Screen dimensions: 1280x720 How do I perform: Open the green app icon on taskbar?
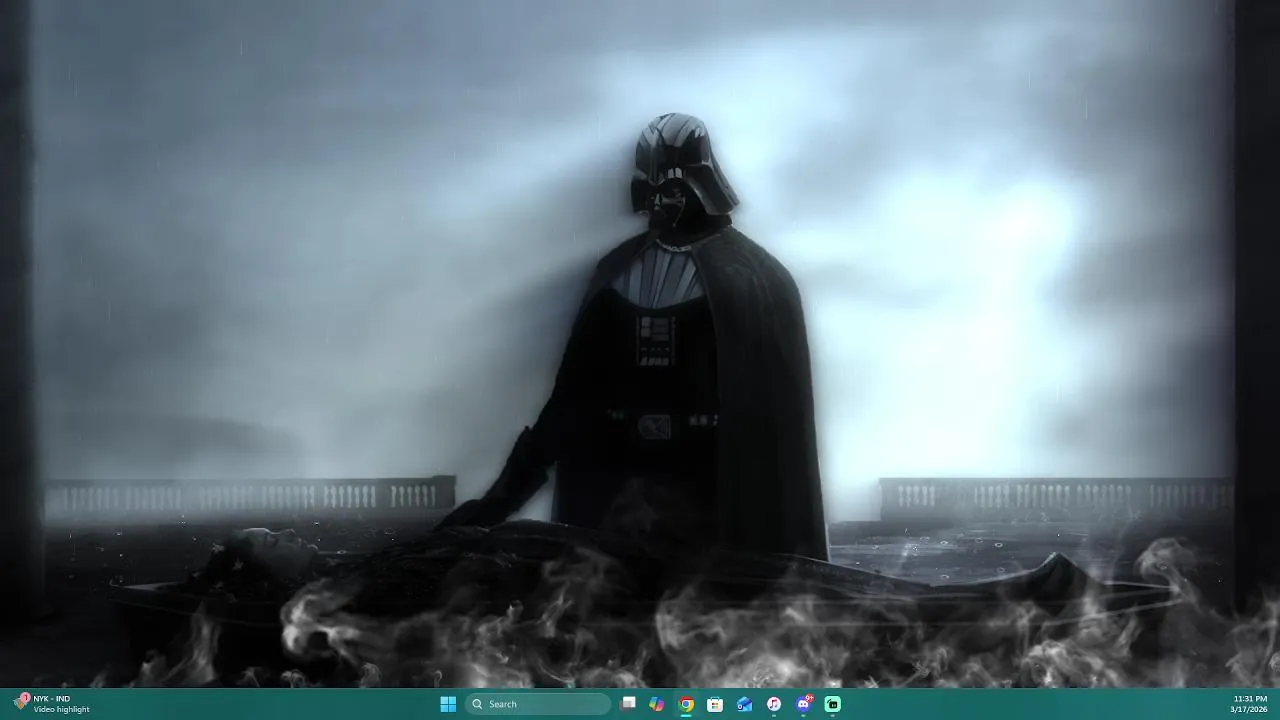pos(832,704)
